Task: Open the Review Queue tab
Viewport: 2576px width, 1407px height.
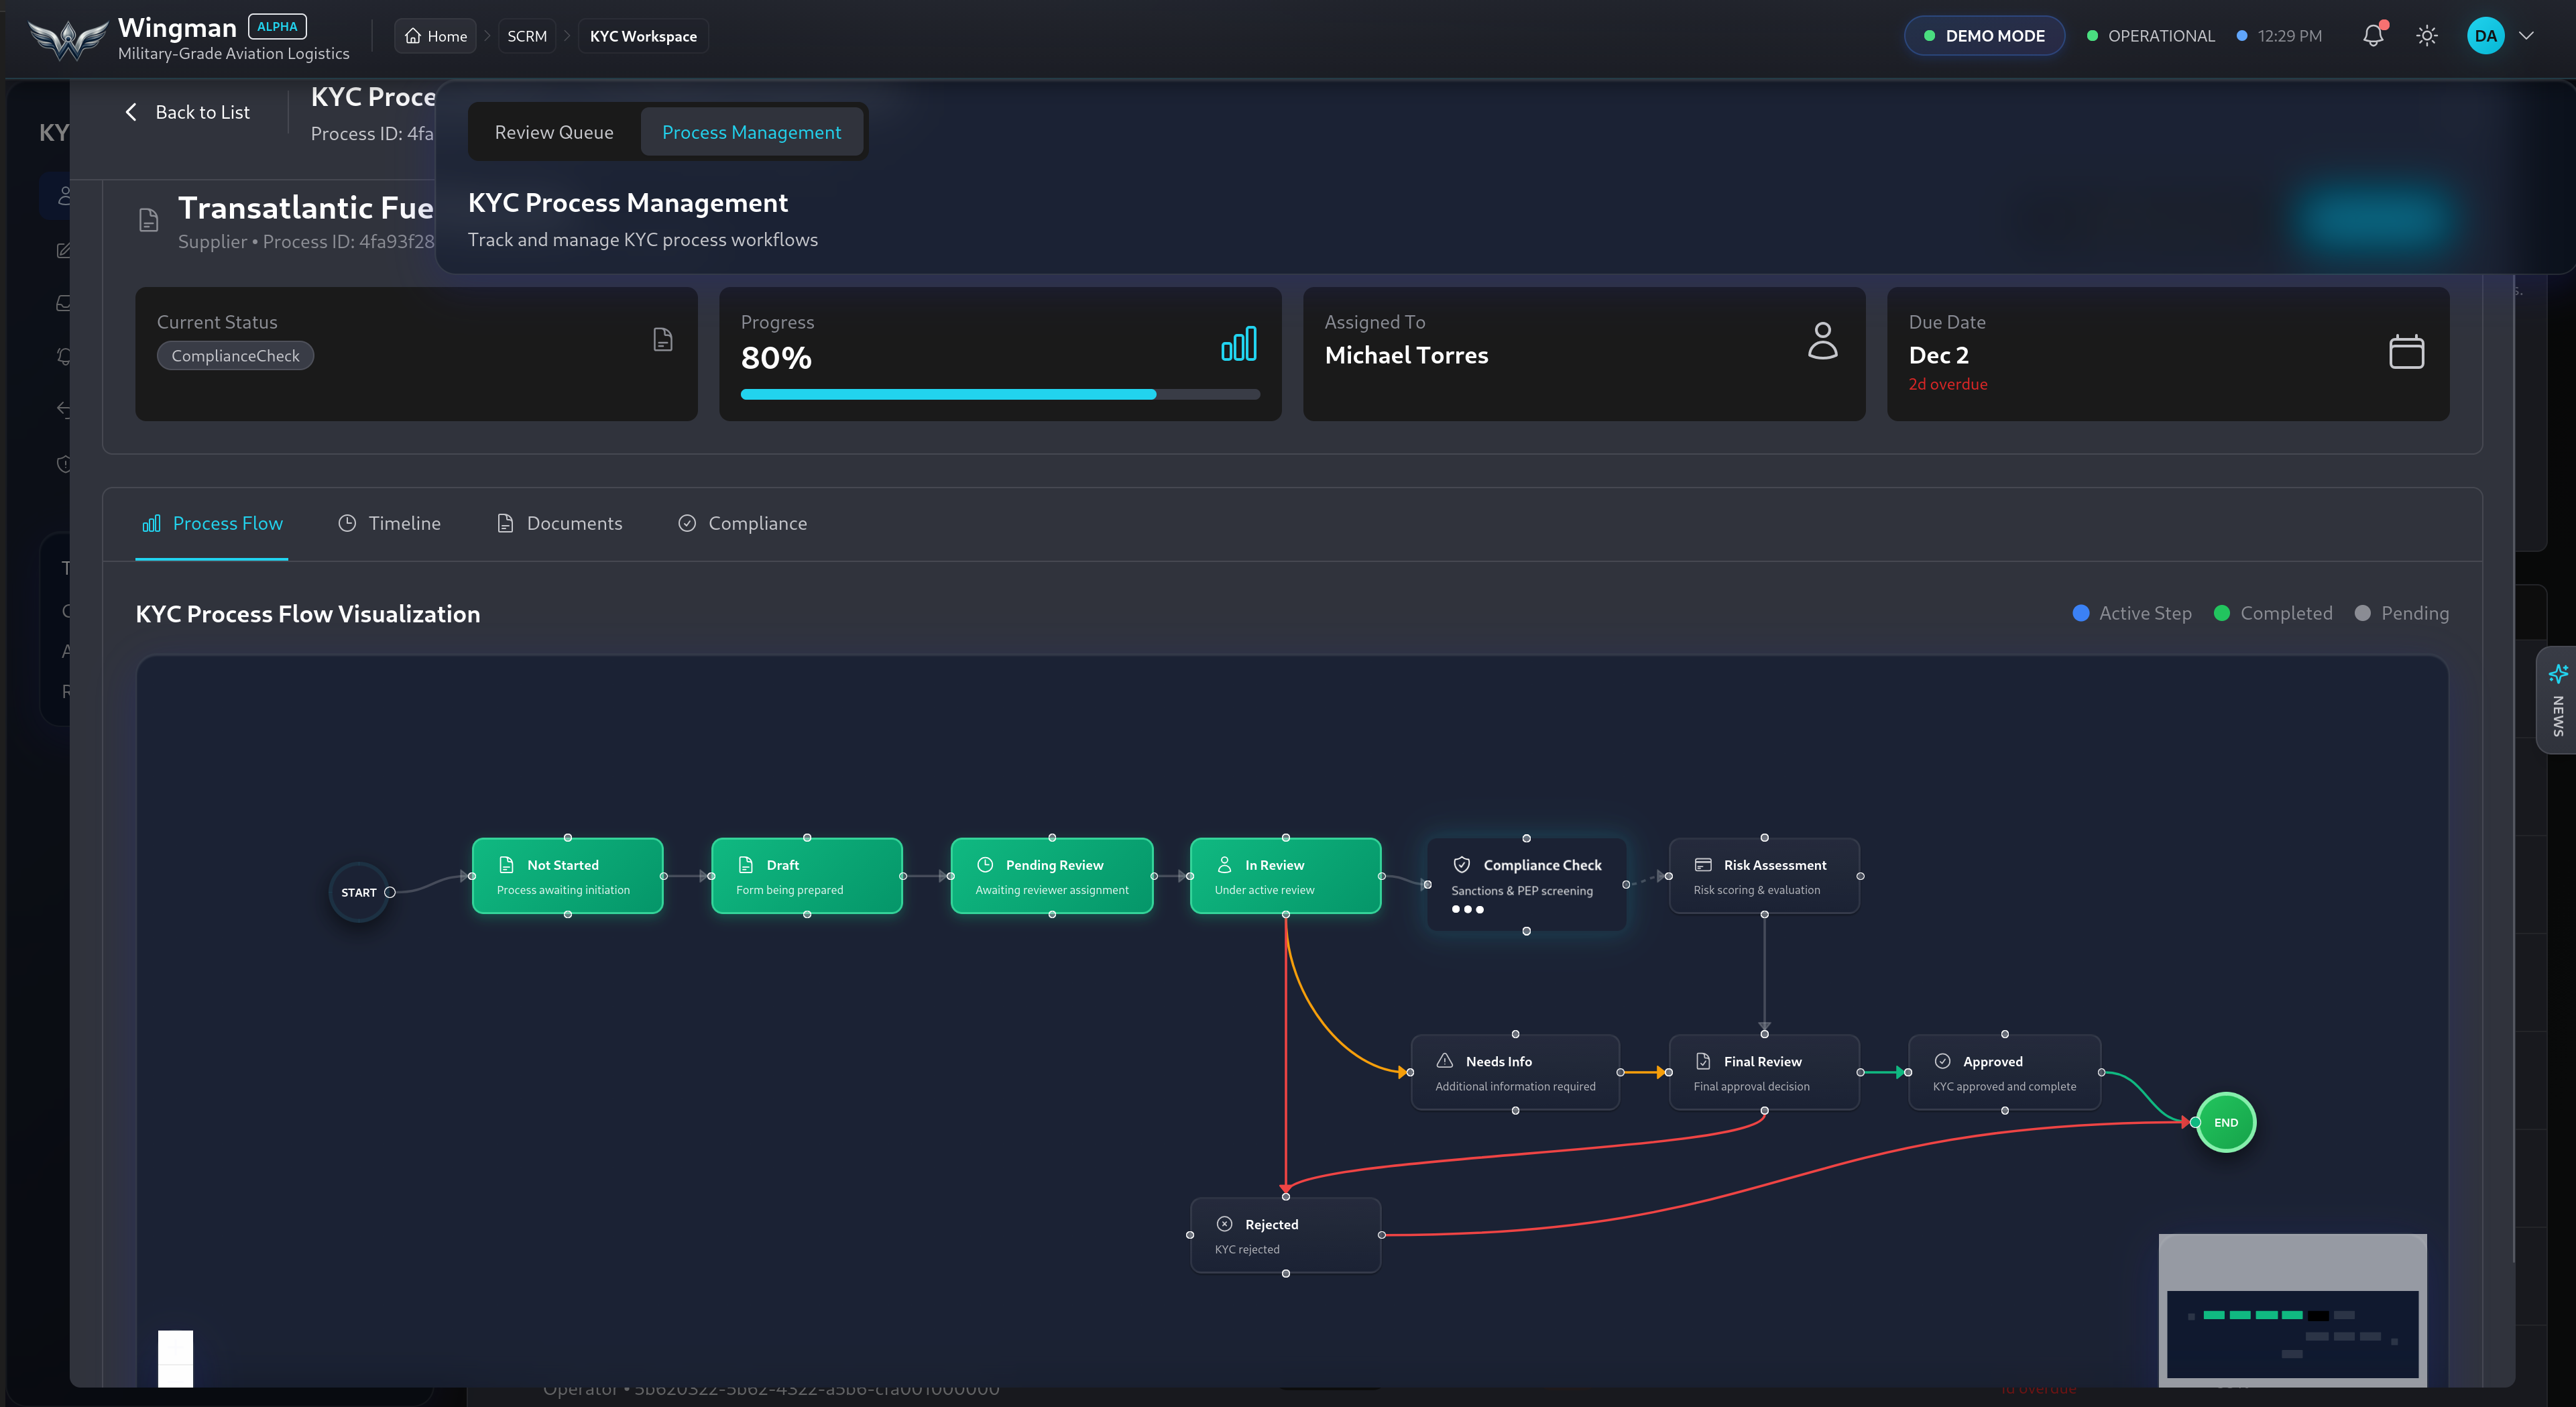Action: (x=553, y=131)
